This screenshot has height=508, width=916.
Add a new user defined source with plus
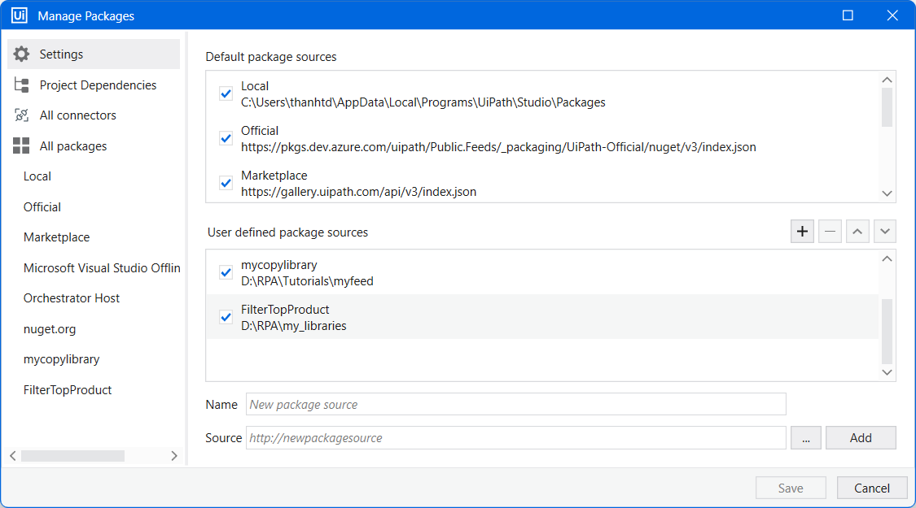(802, 232)
